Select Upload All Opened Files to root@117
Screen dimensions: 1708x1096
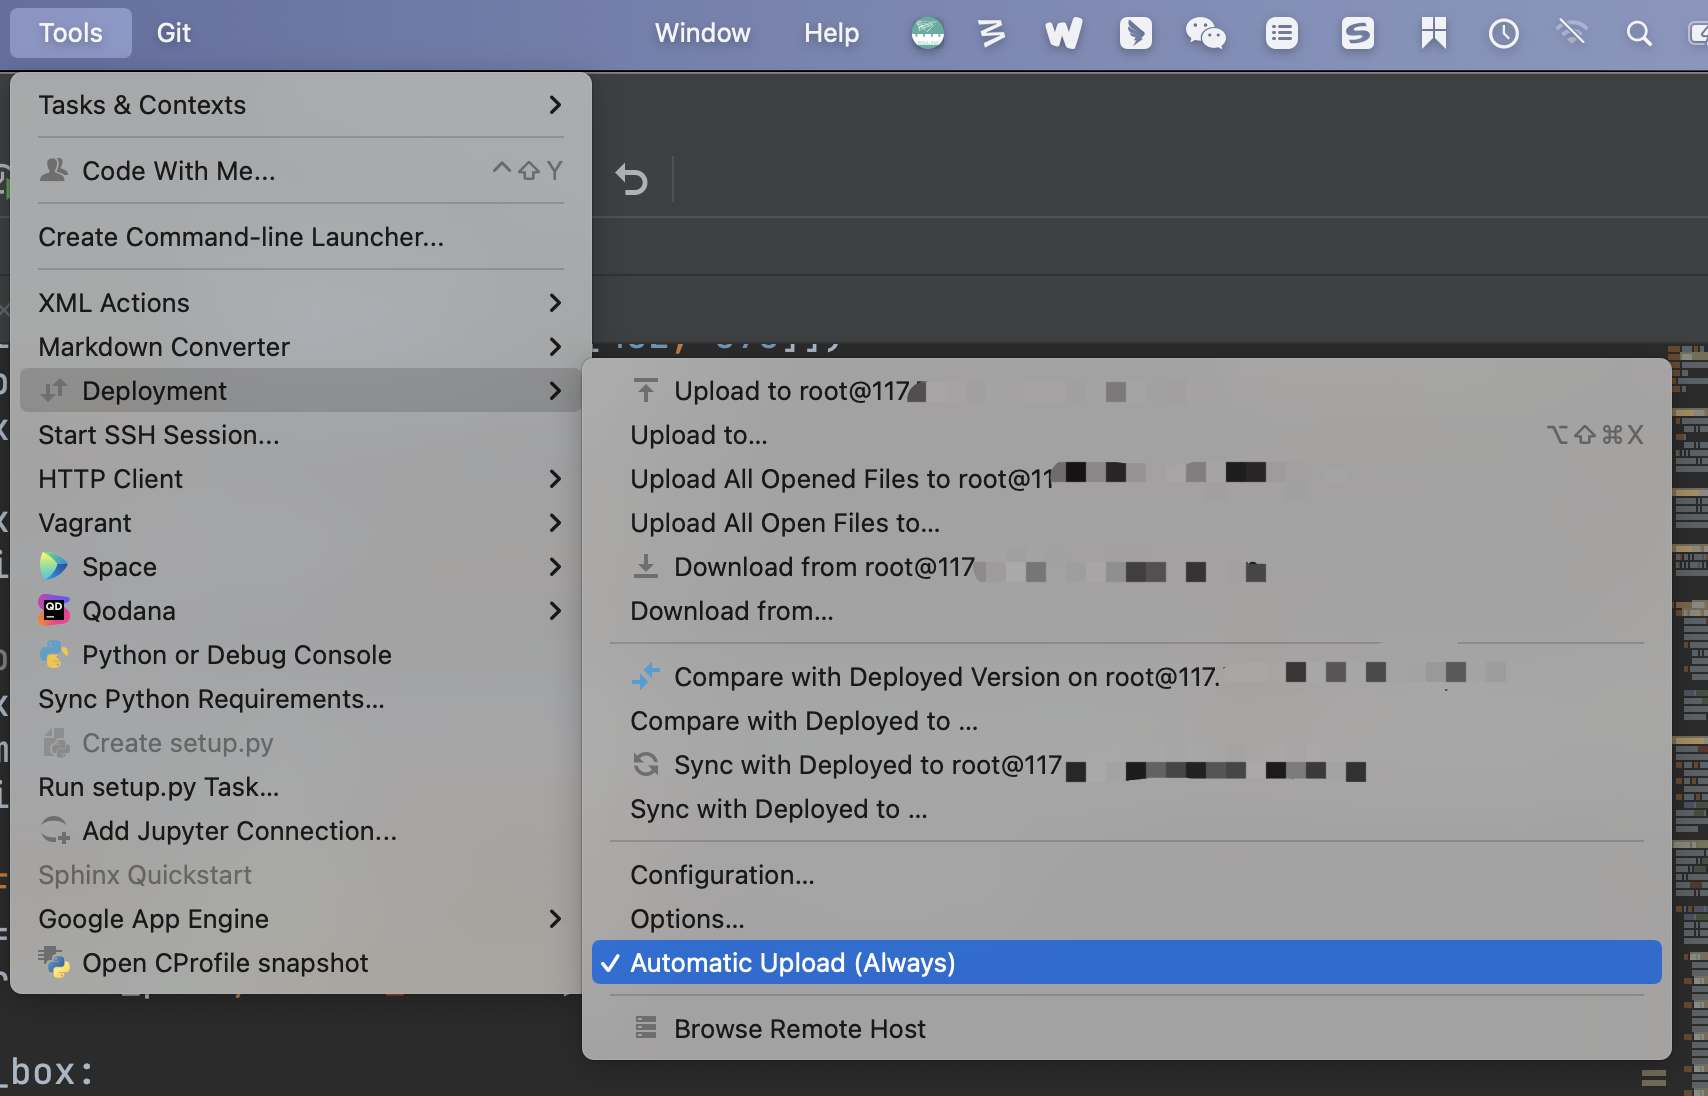point(1127,479)
